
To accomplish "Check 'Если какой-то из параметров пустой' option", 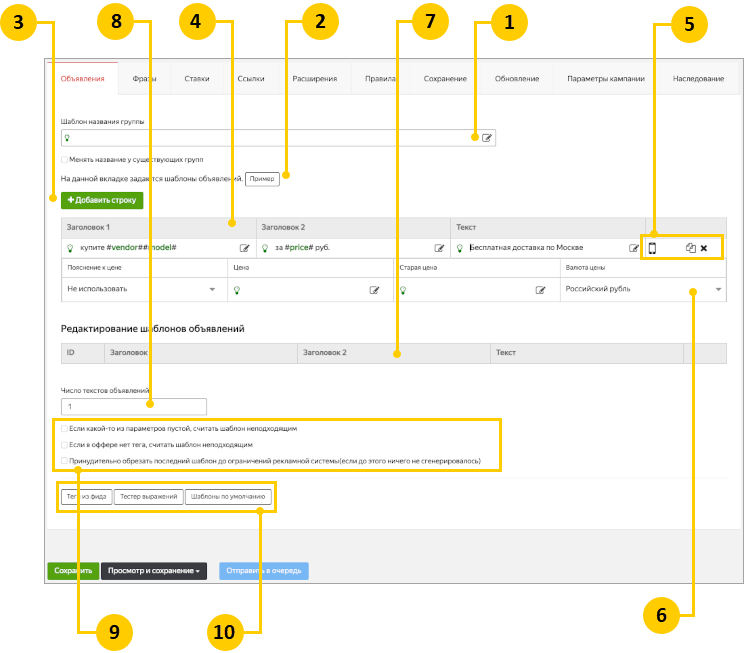I will 65,428.
